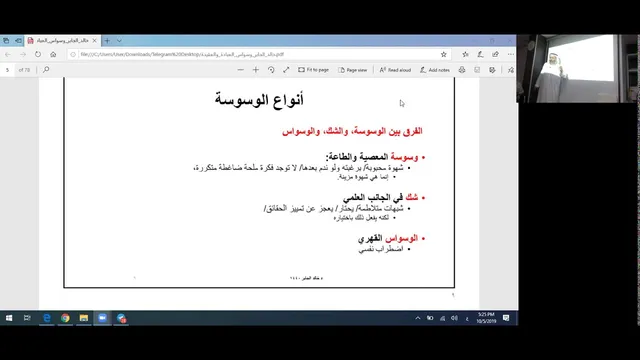Select the open PDF tab
Screen dimensions: 640x360
(62, 41)
